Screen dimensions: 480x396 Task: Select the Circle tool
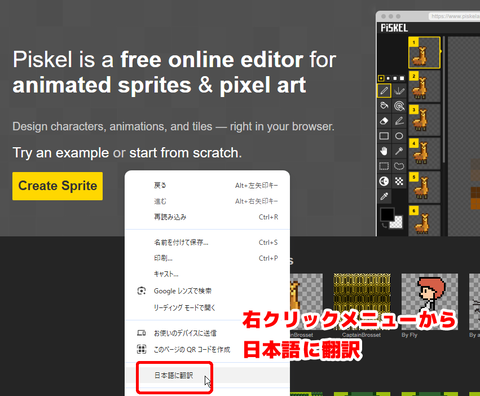coord(399,136)
